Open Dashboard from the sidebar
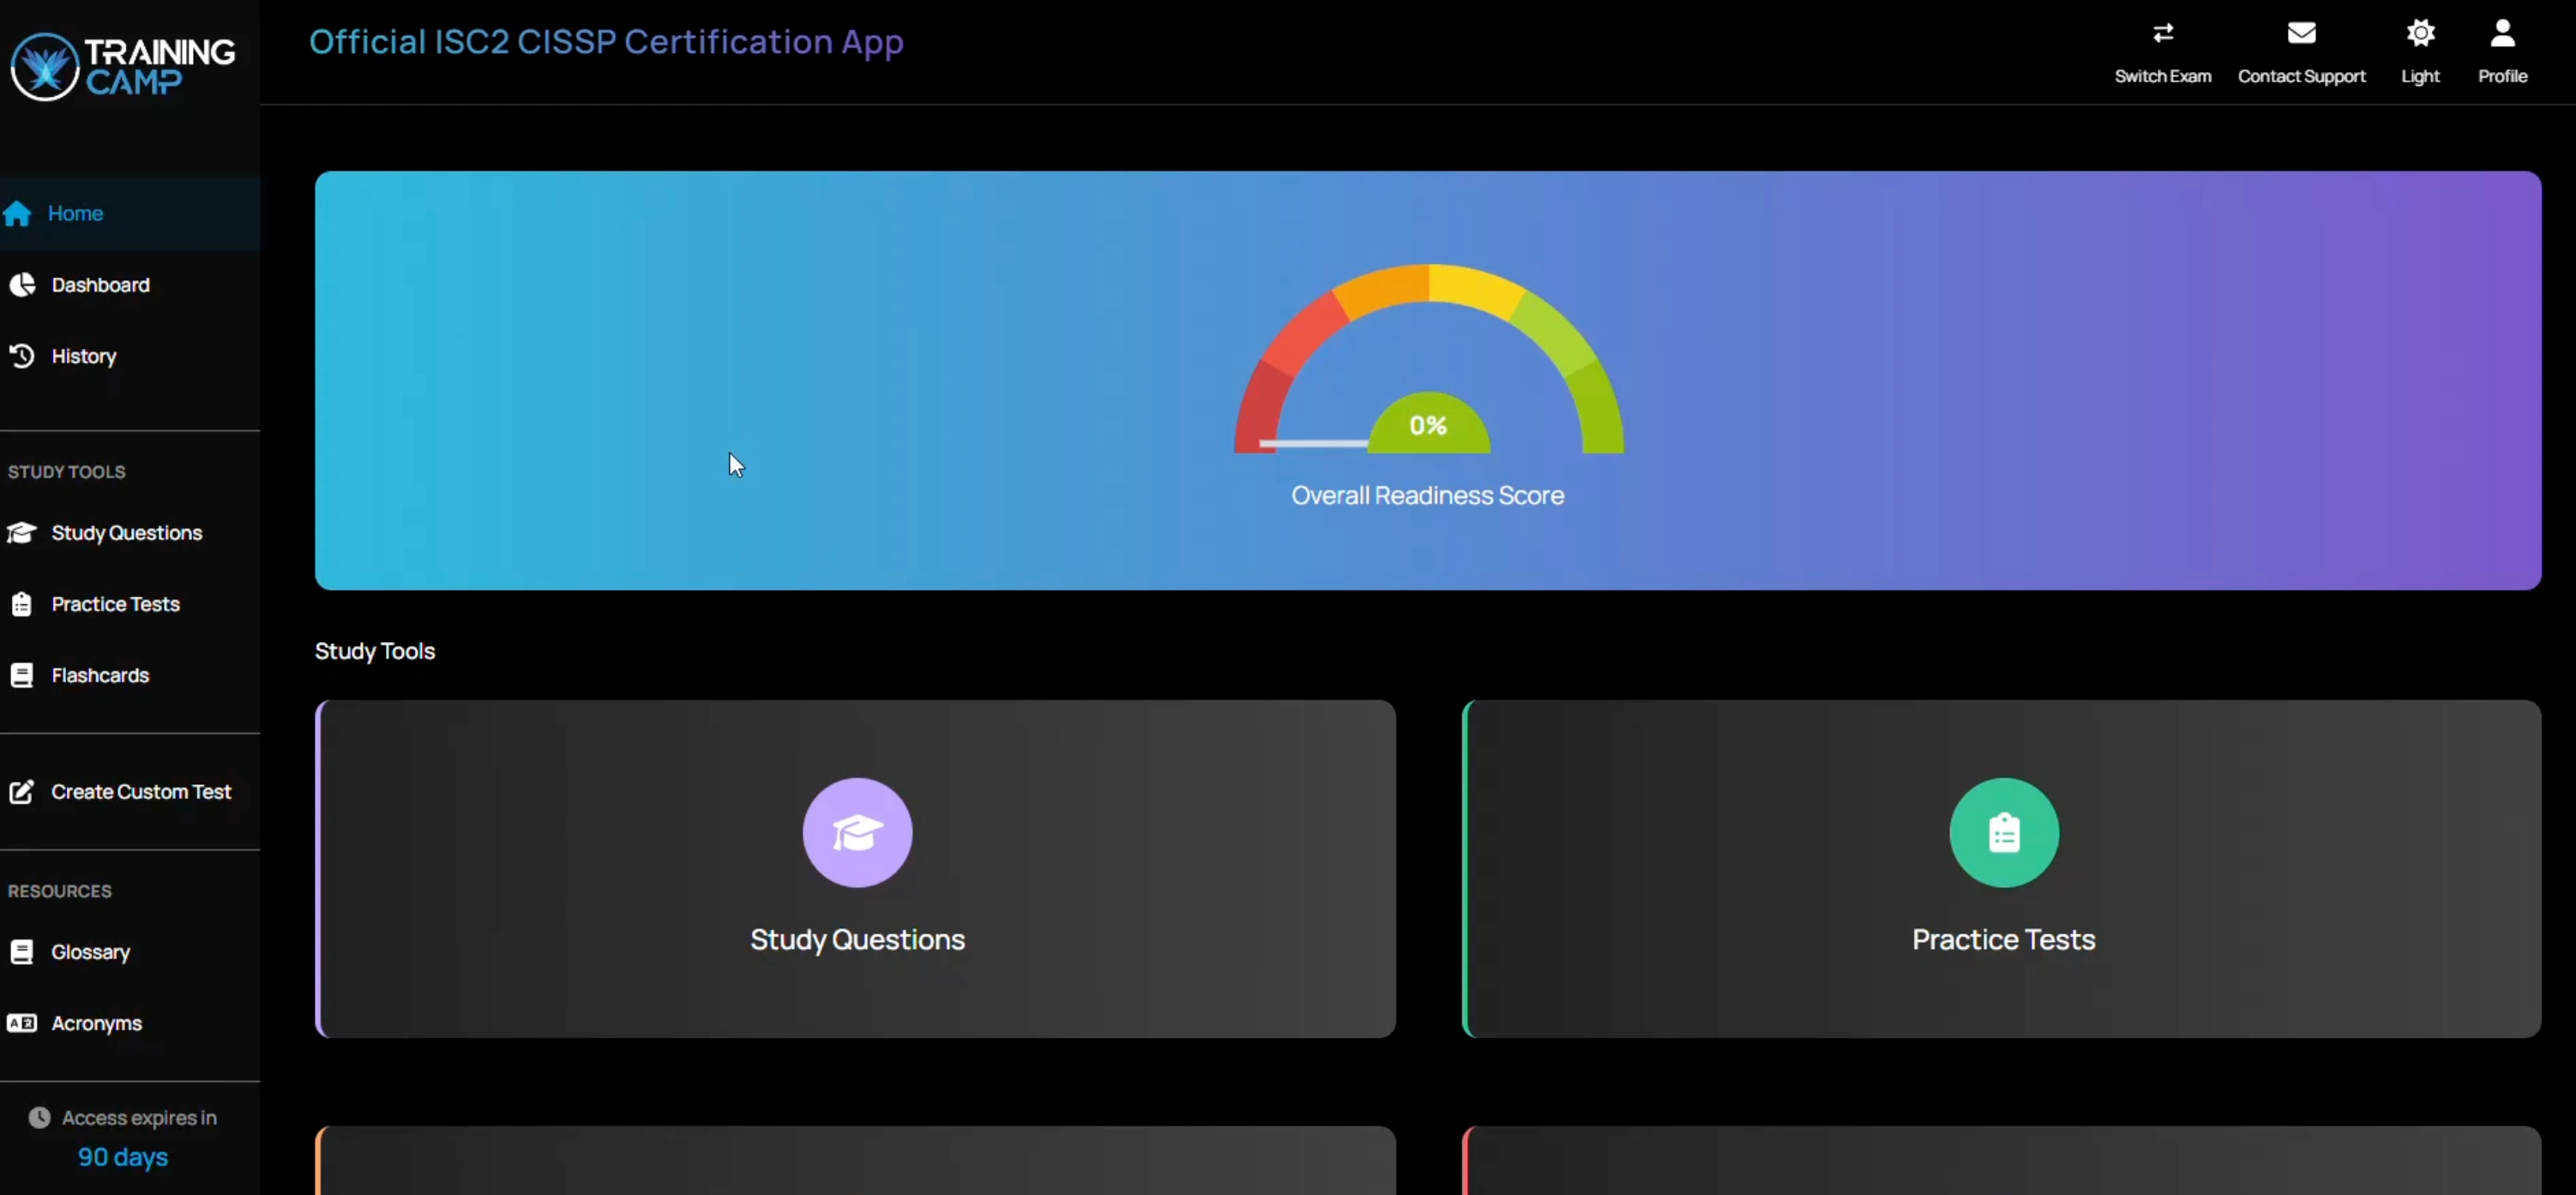The image size is (2576, 1195). point(100,285)
